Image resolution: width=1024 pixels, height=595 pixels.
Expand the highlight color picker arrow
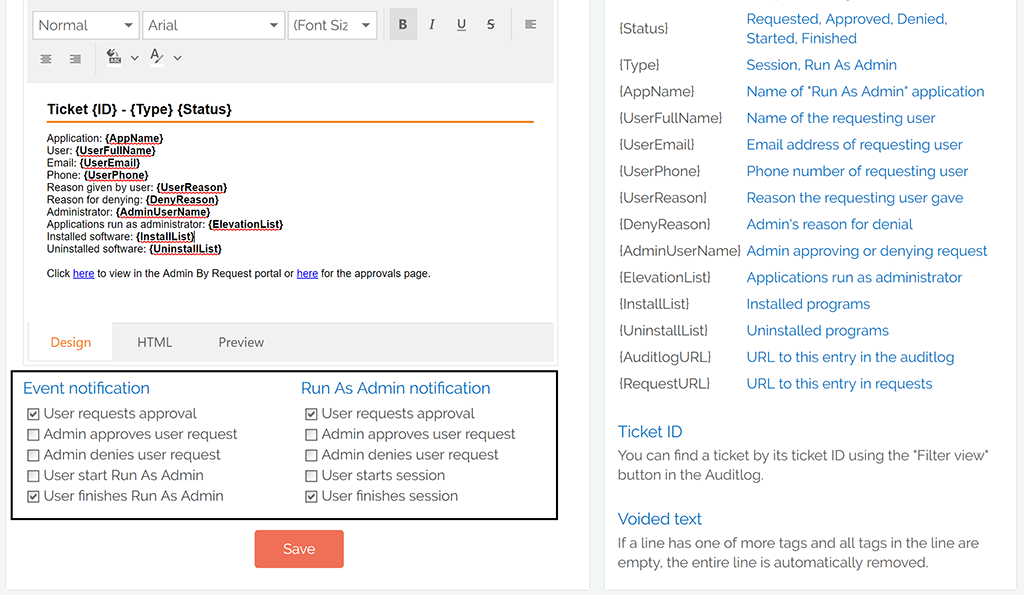135,58
